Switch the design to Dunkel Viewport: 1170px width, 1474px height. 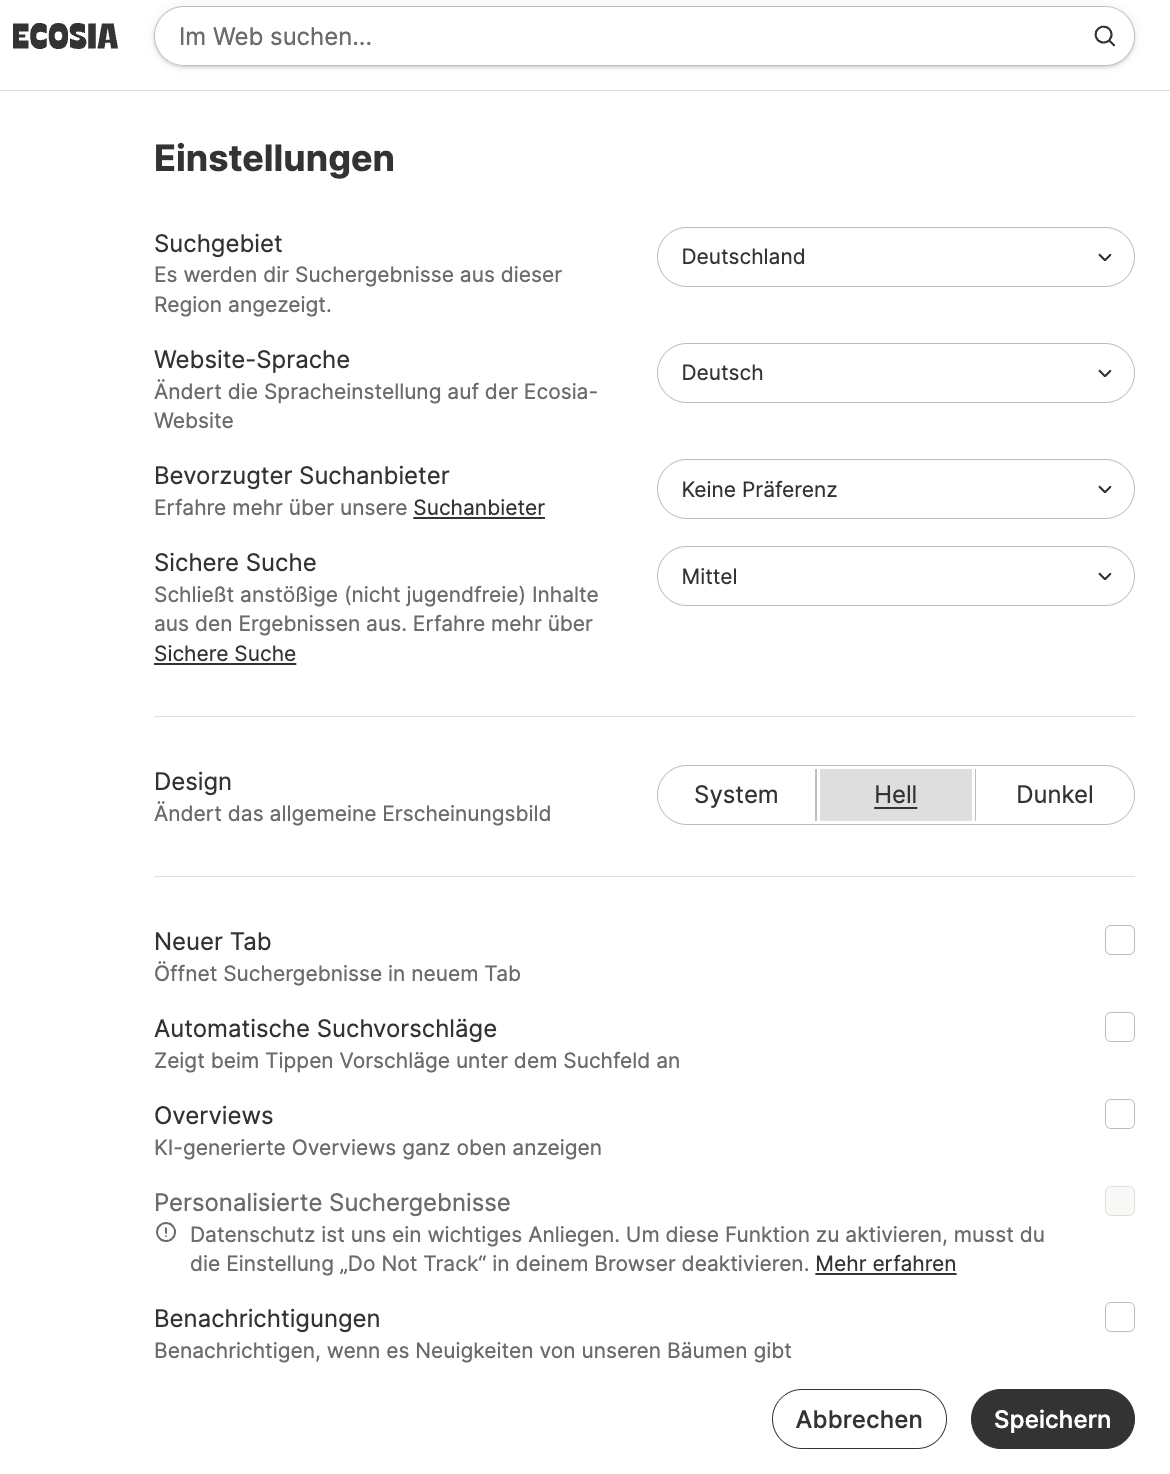1054,795
